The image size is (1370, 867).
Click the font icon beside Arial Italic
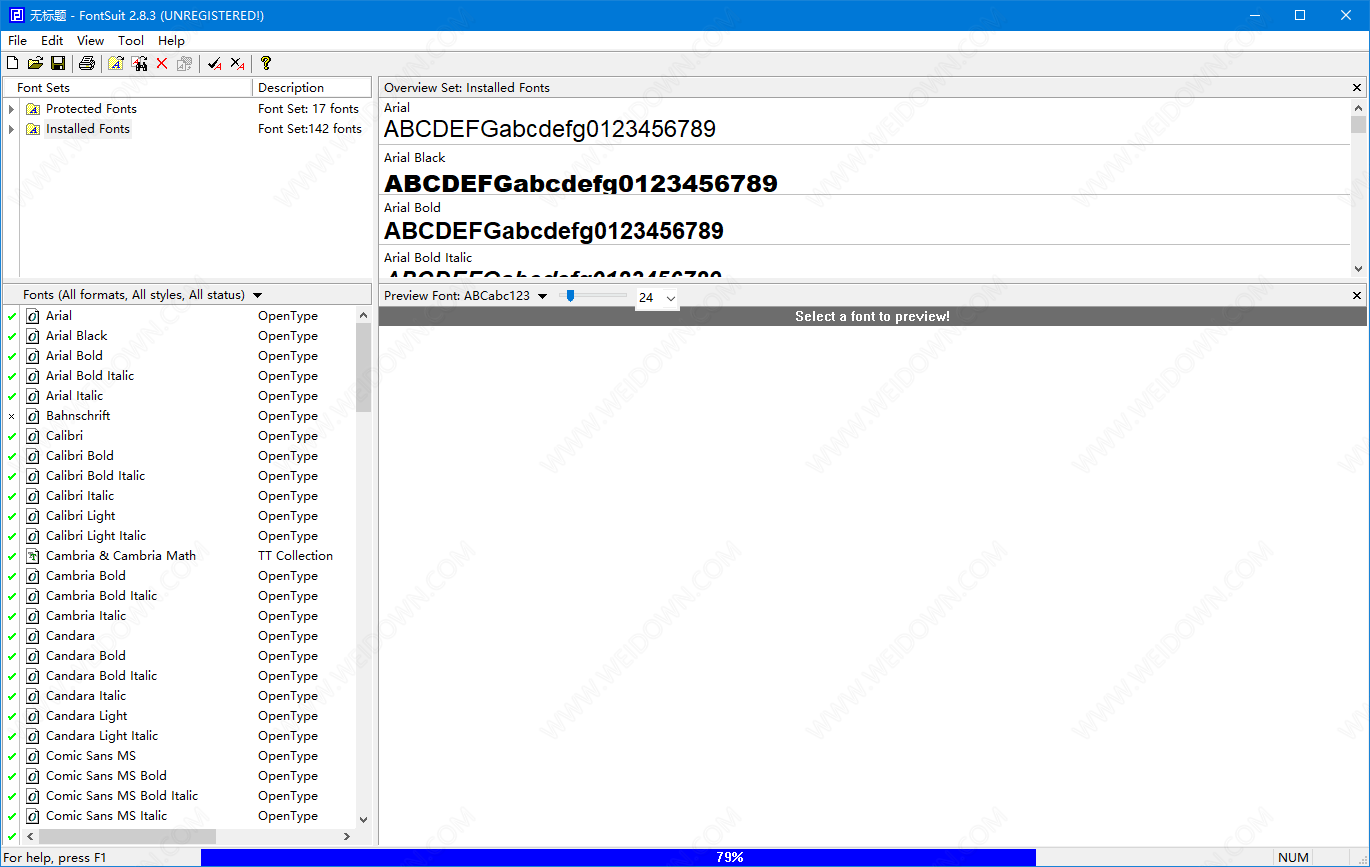coord(33,396)
